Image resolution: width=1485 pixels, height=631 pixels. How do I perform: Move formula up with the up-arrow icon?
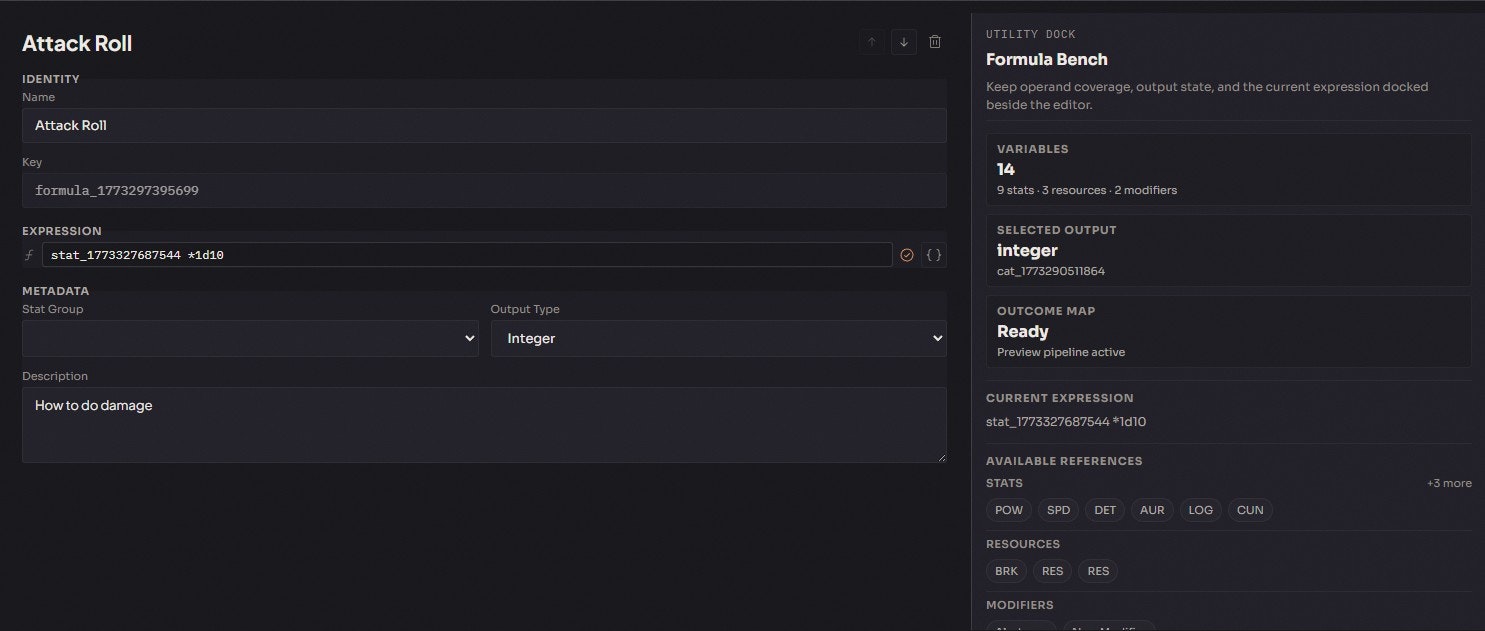pos(872,42)
